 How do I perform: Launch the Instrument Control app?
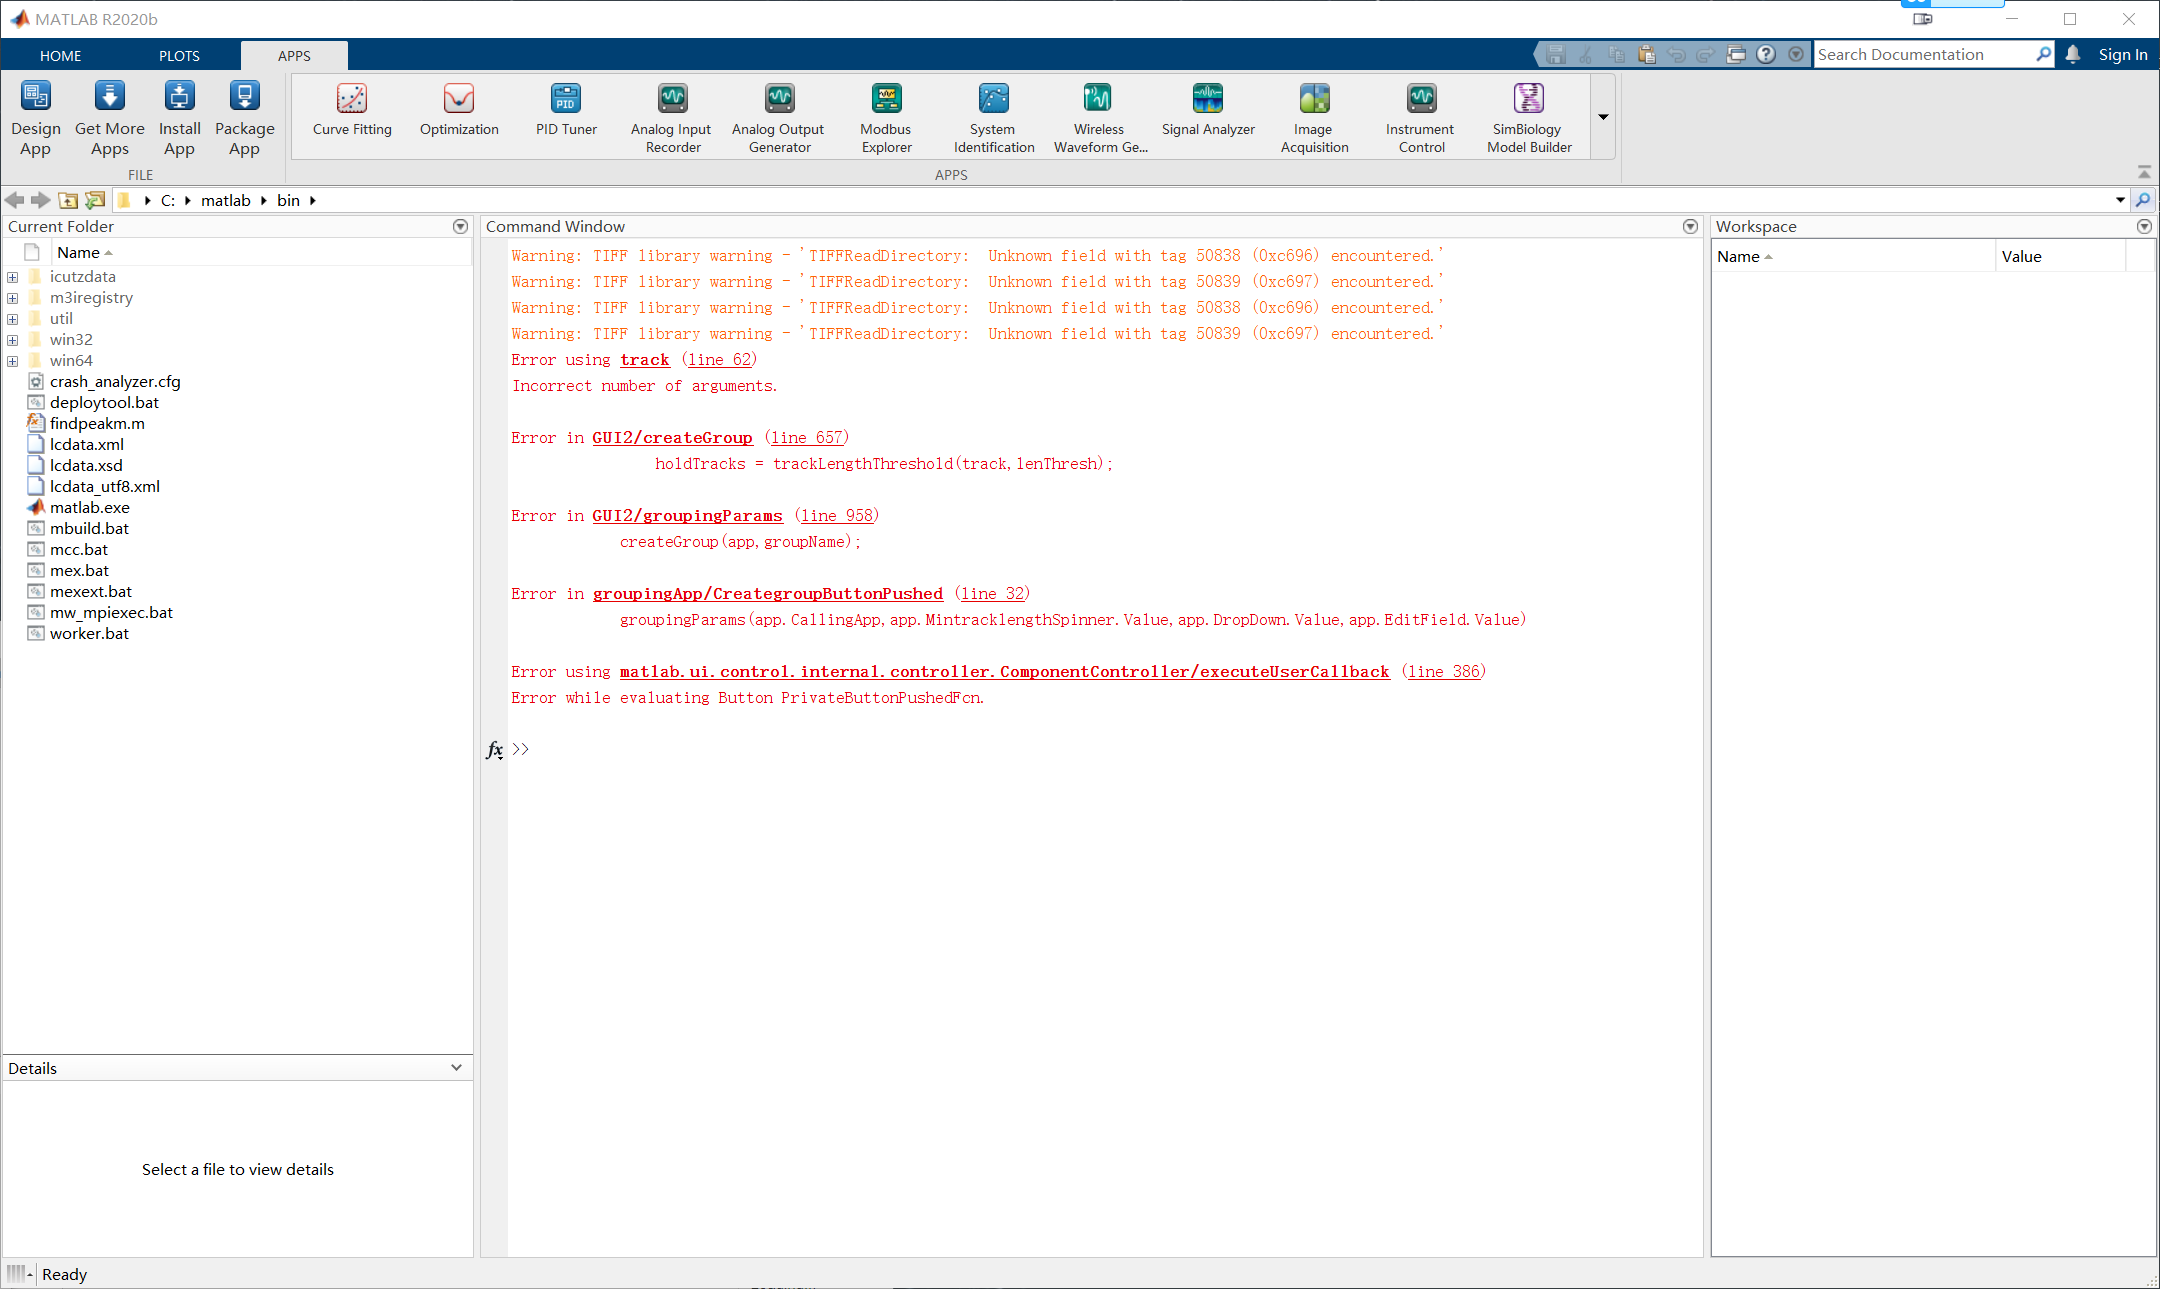tap(1420, 115)
